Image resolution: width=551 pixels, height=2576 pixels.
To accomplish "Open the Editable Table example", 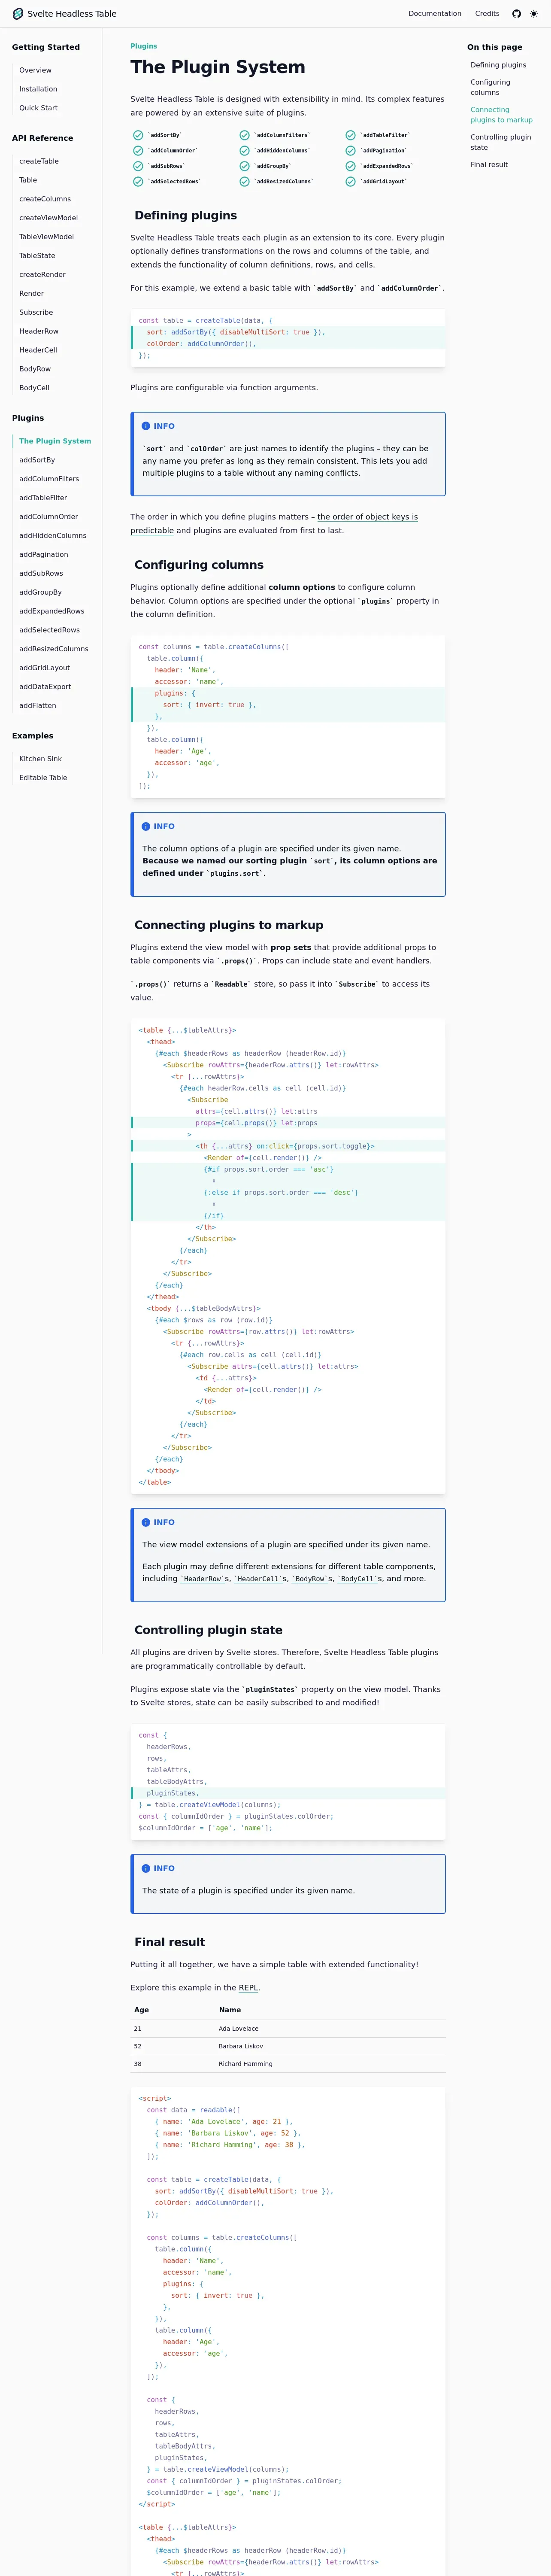I will click(43, 778).
